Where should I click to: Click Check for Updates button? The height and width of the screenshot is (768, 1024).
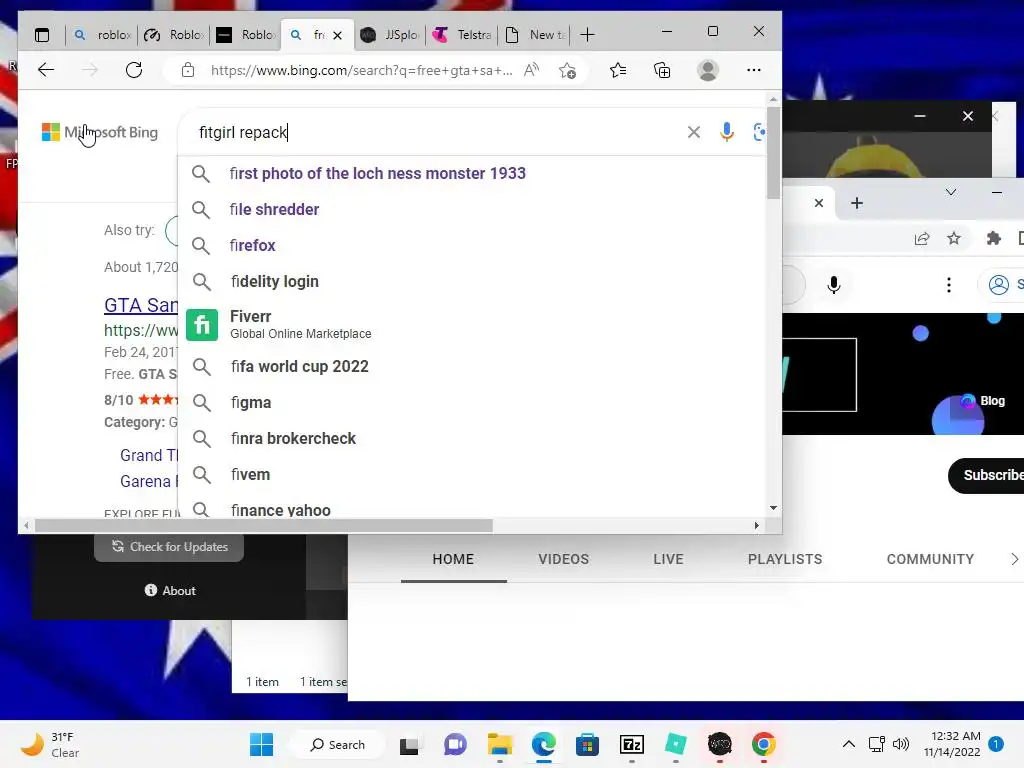169,547
